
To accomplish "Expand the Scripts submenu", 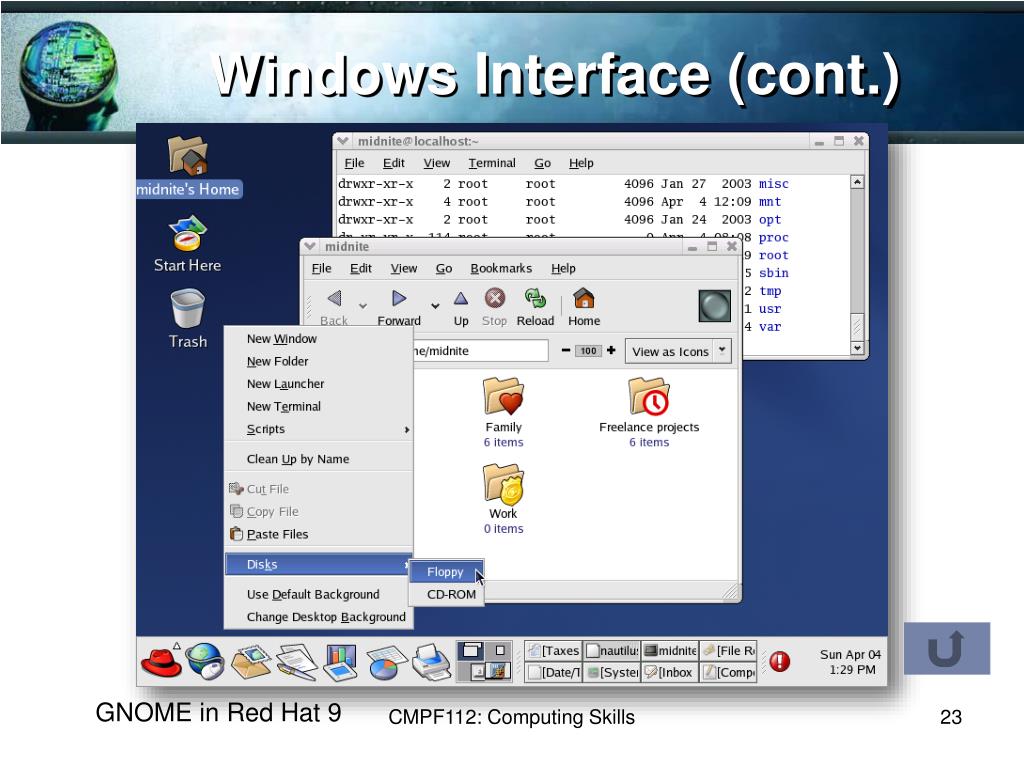I will pyautogui.click(x=319, y=429).
